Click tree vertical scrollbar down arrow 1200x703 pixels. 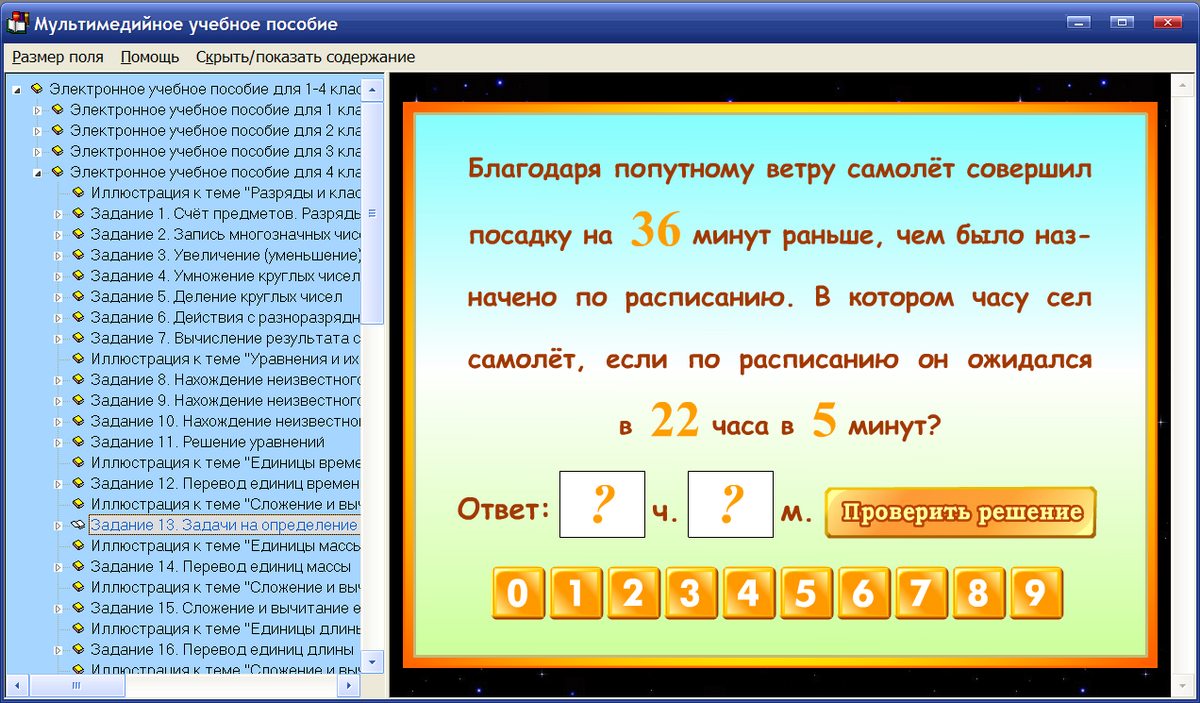tap(372, 662)
